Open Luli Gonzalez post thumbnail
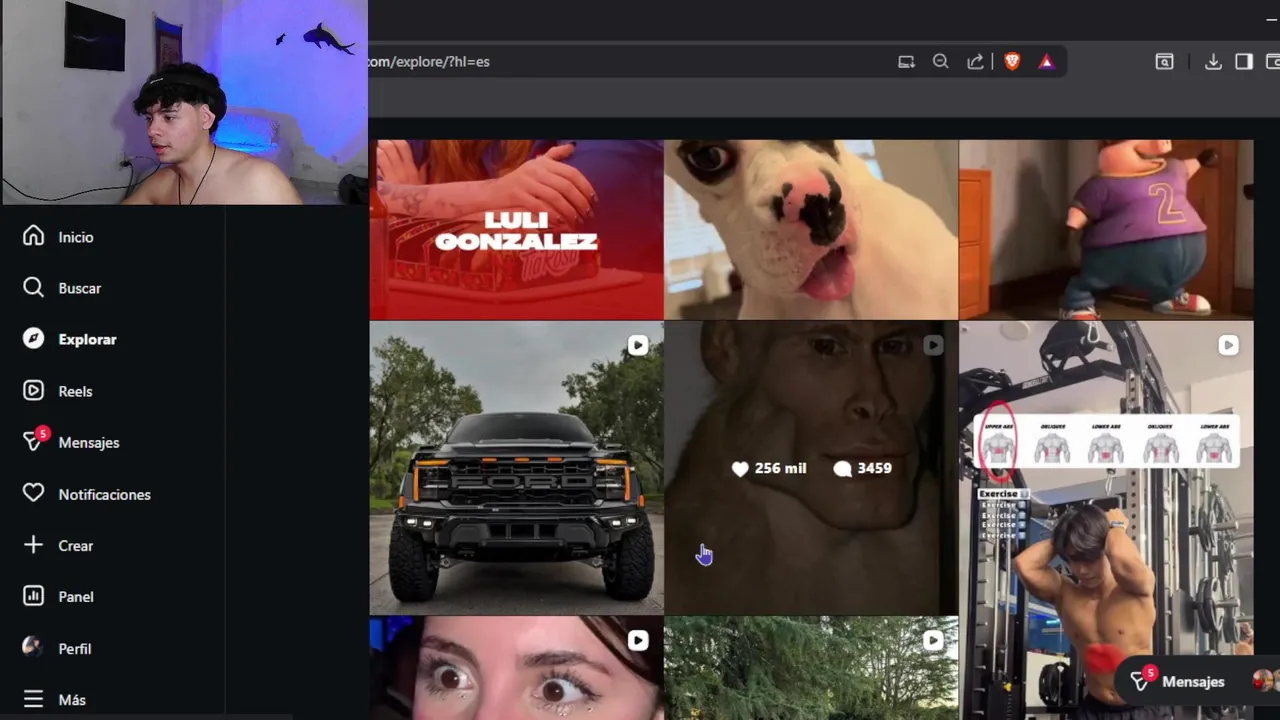Screen dimensions: 1280x720 516,229
